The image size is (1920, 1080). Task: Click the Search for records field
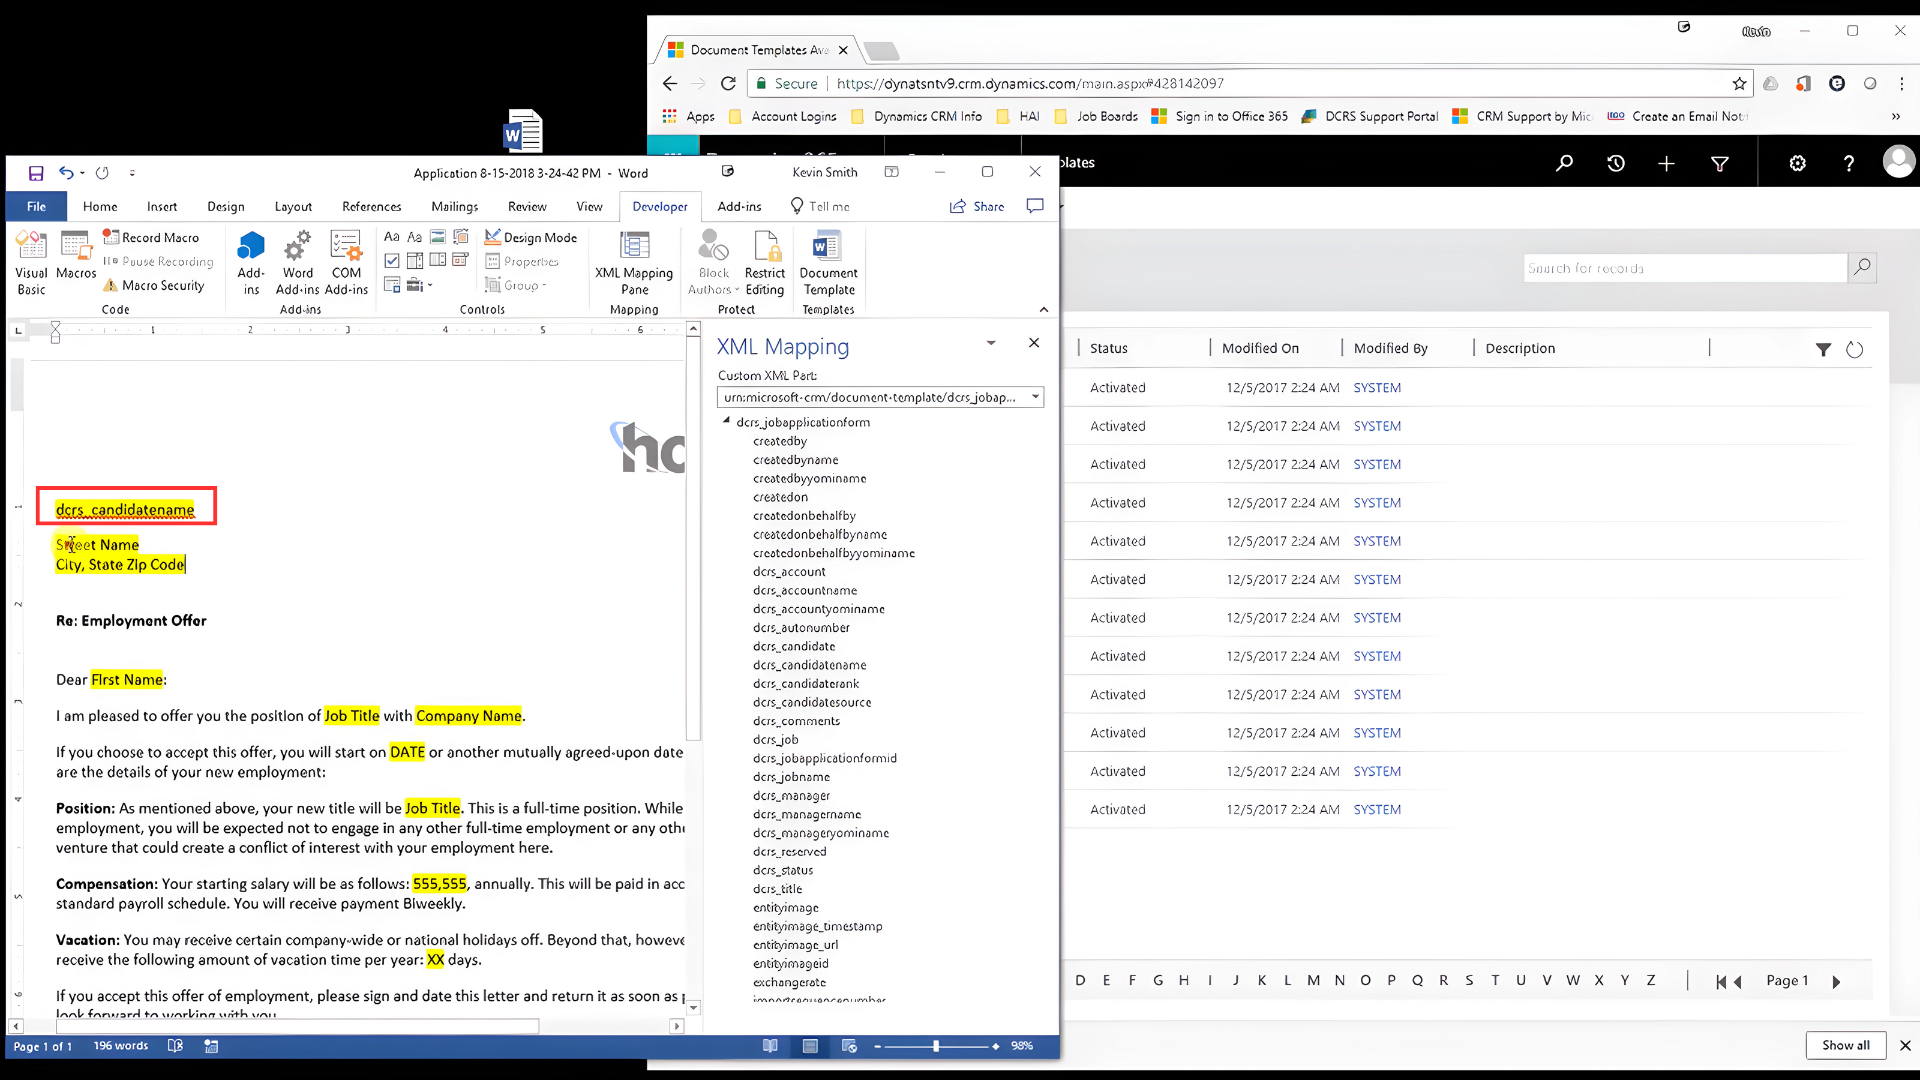[x=1684, y=268]
